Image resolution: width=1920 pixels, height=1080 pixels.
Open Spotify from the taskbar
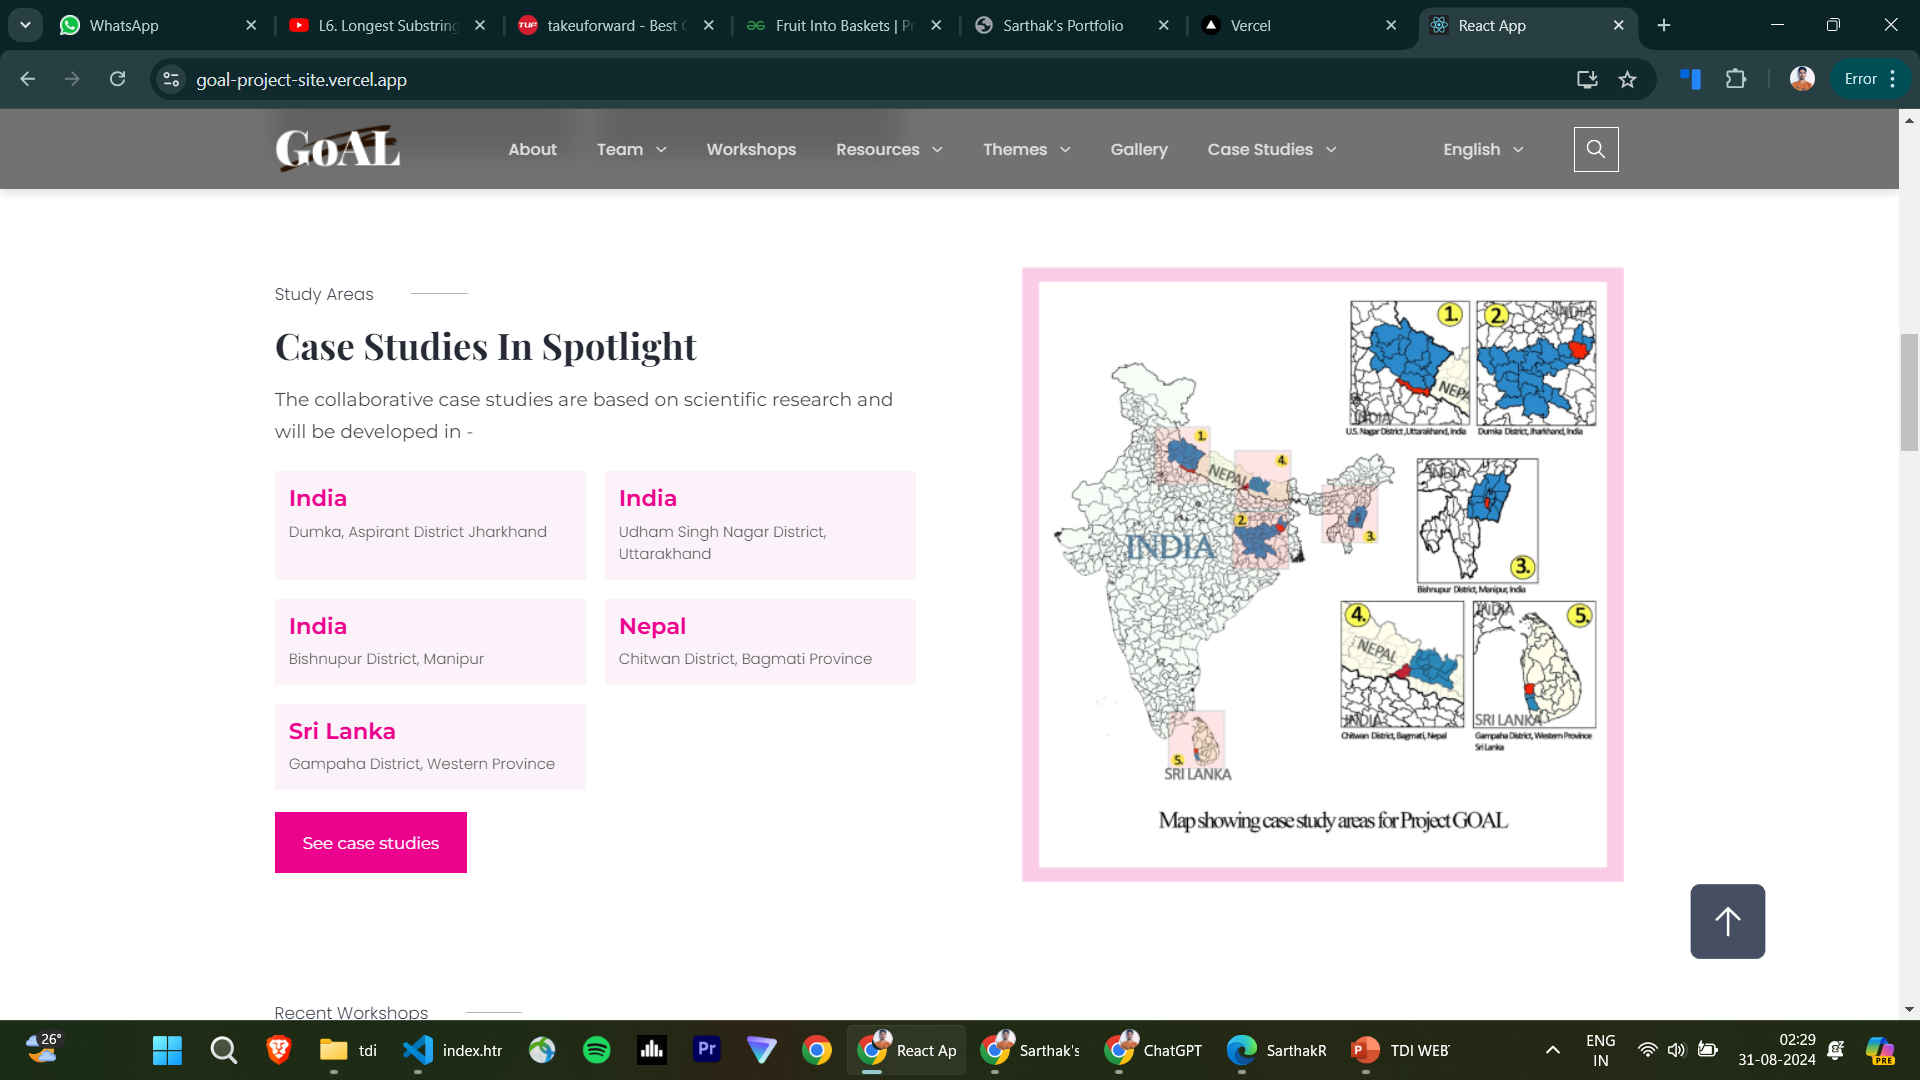coord(597,1050)
